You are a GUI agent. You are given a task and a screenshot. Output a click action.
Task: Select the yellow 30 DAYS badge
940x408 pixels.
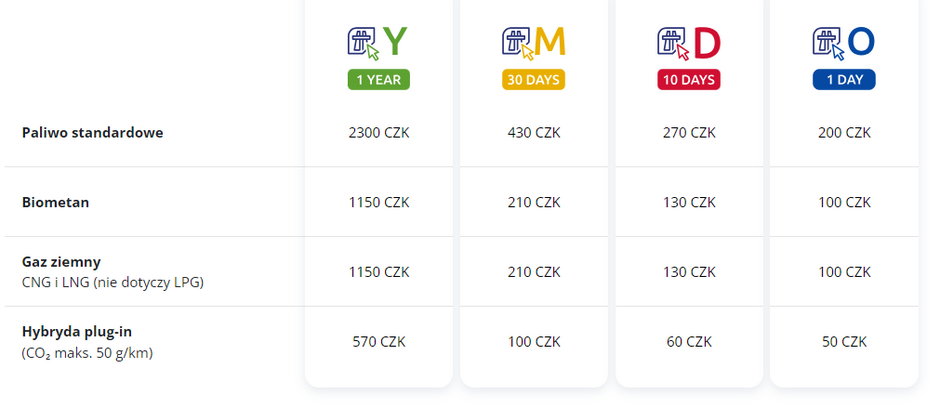click(534, 80)
